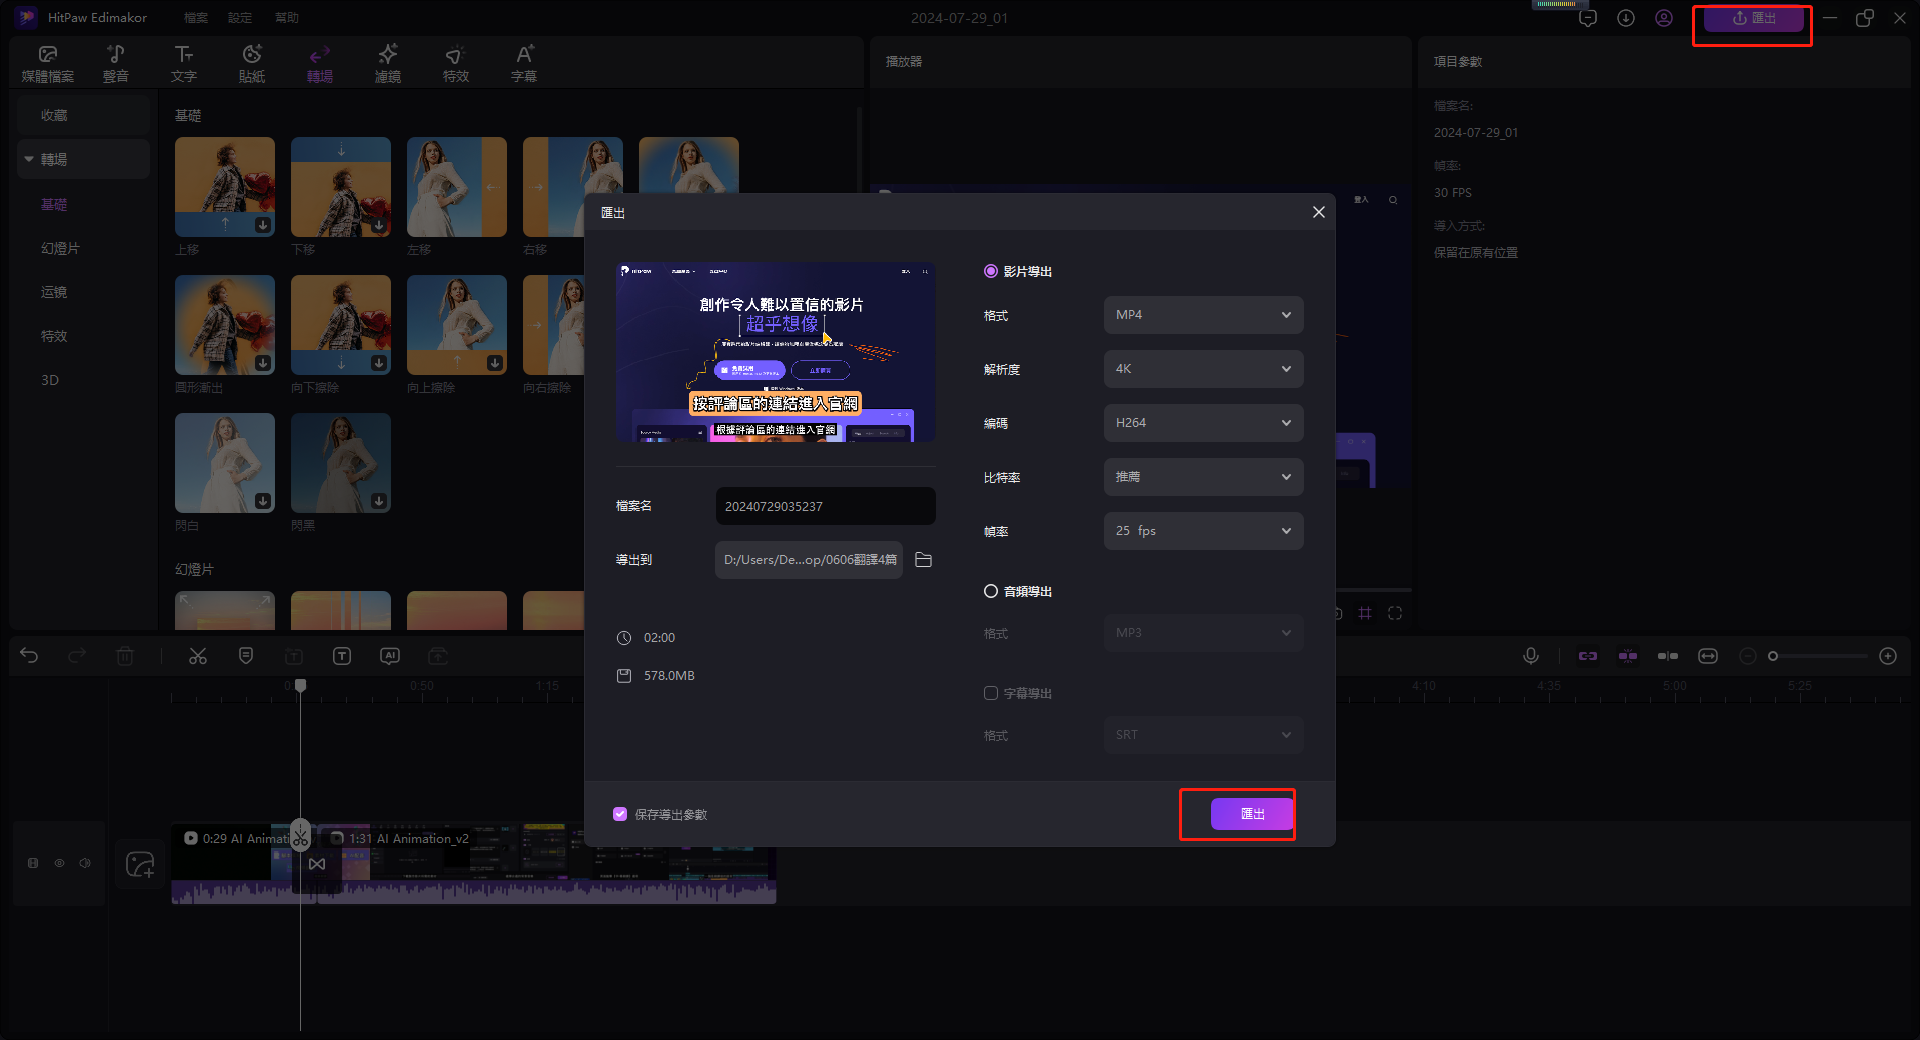This screenshot has width=1920, height=1040.
Task: Click the undo arrow in timeline toolbar
Action: [29, 656]
